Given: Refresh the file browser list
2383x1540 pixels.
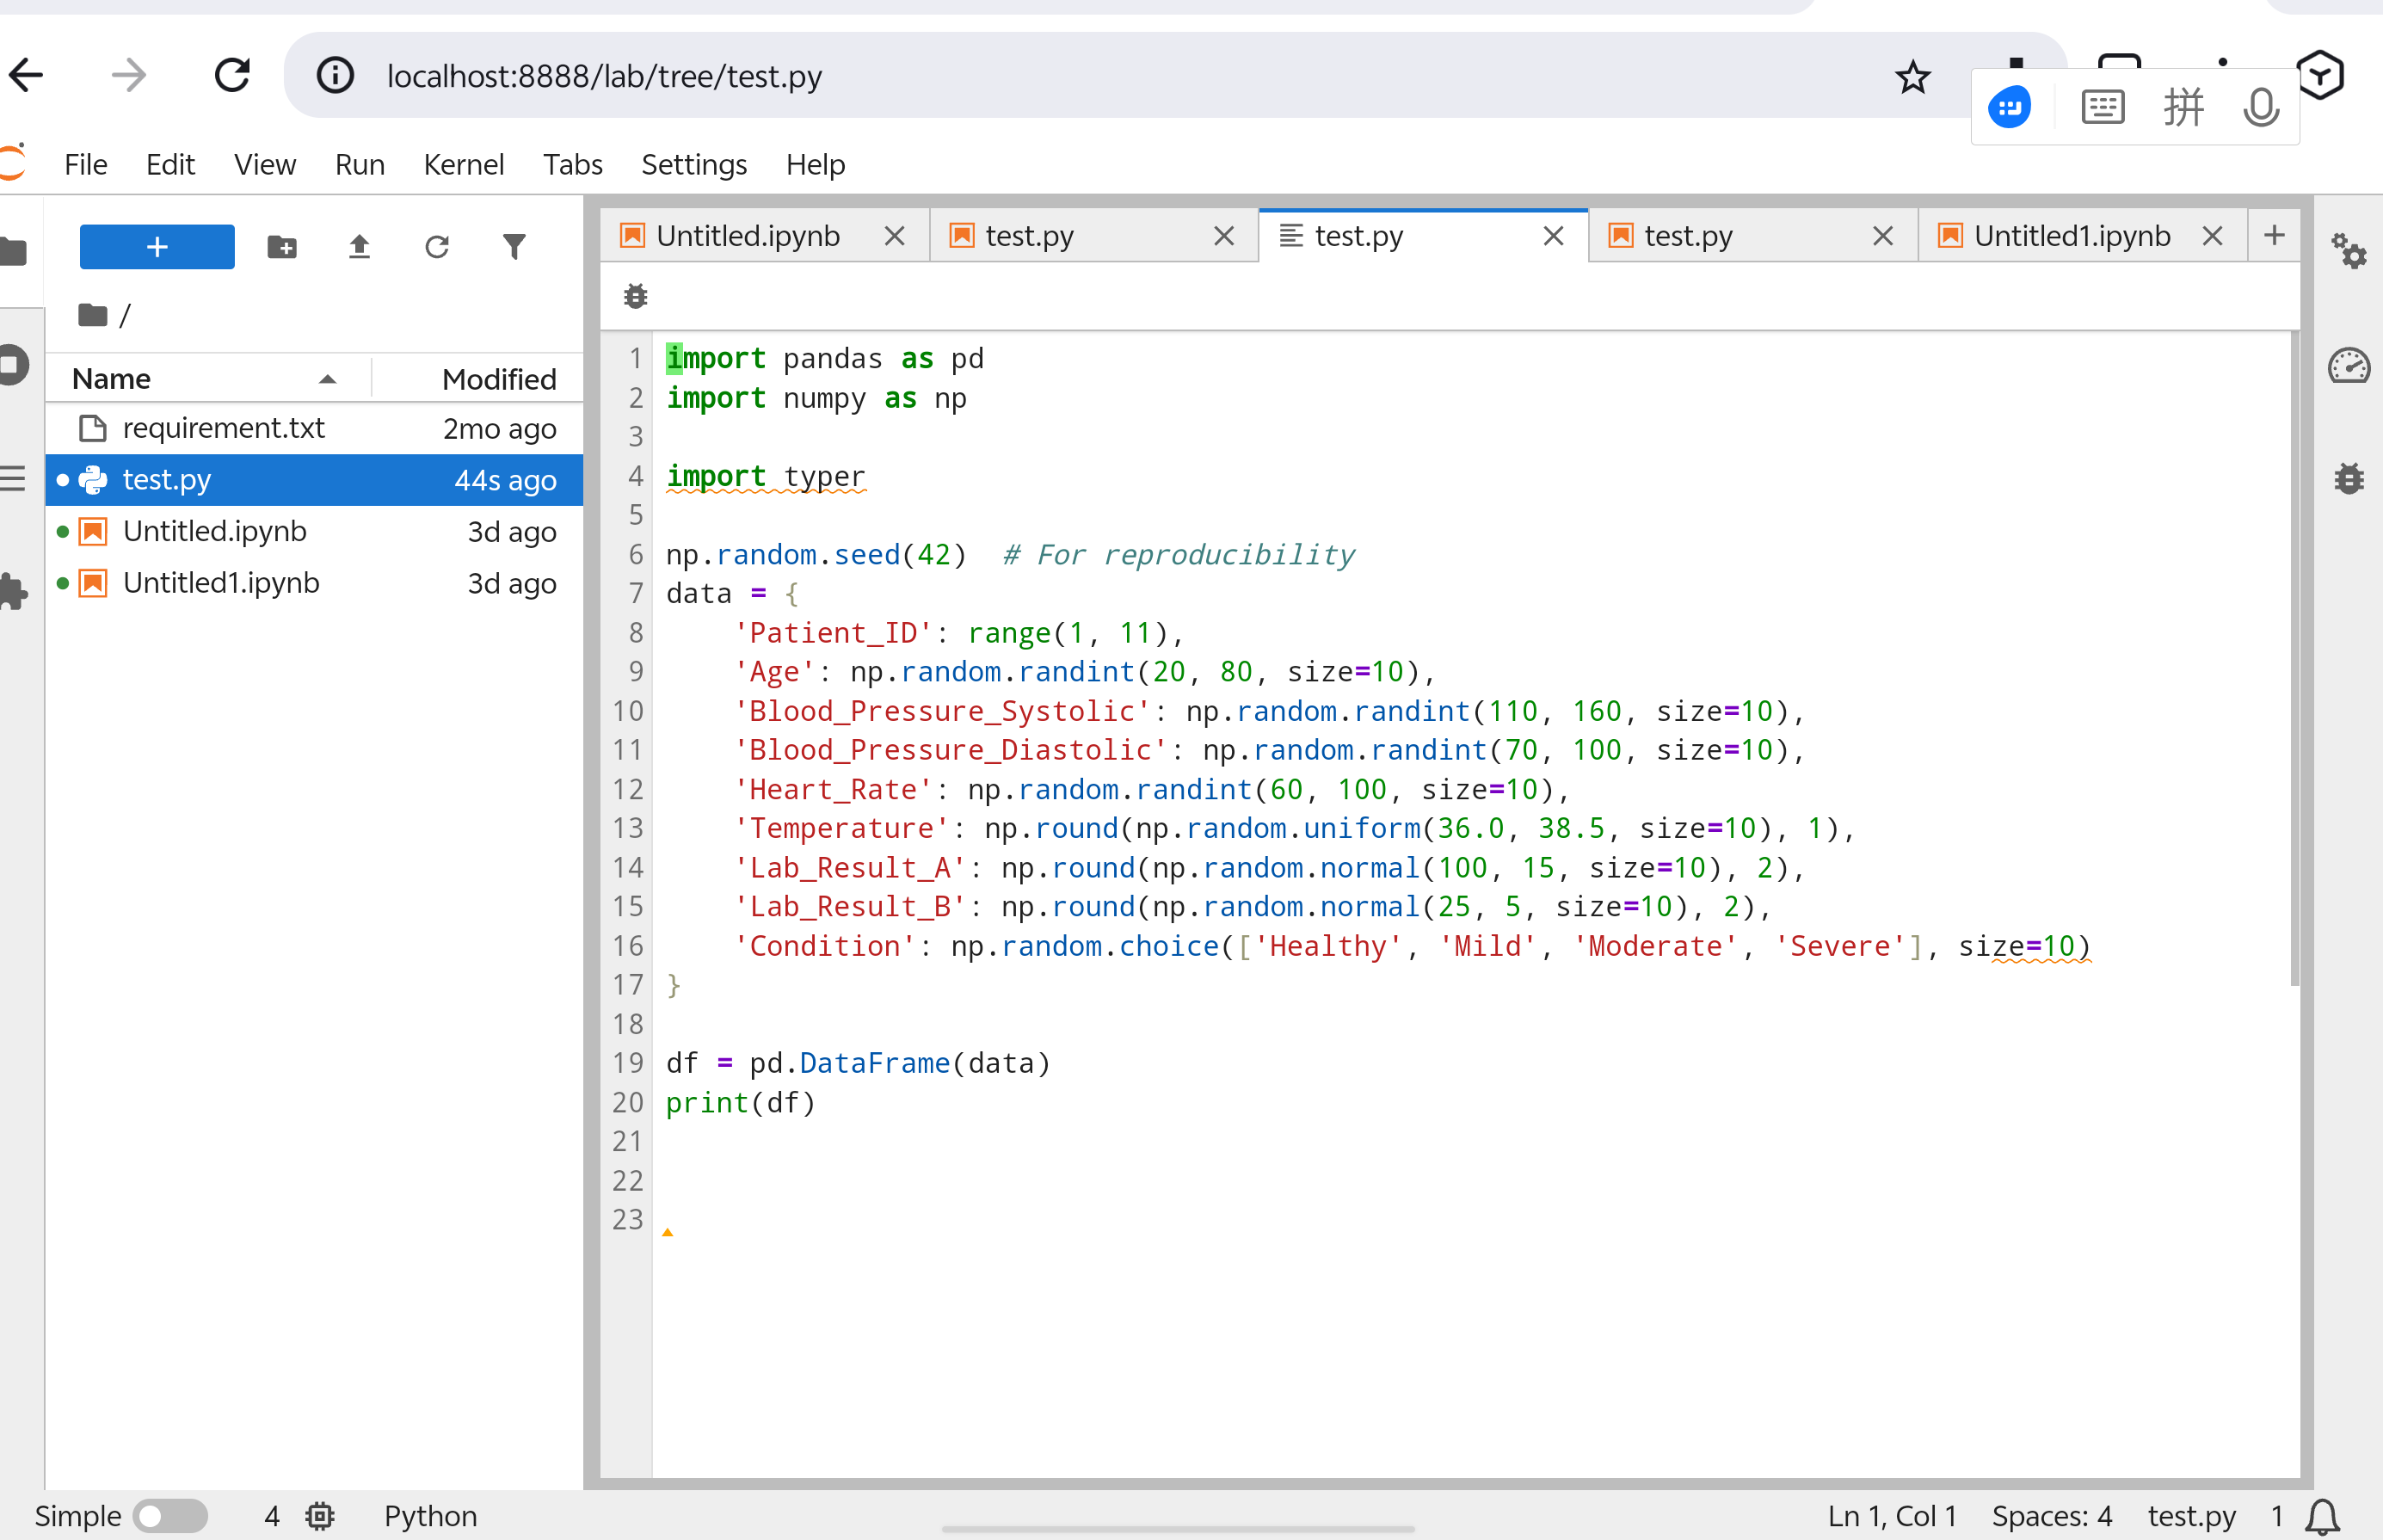Looking at the screenshot, I should coord(437,247).
